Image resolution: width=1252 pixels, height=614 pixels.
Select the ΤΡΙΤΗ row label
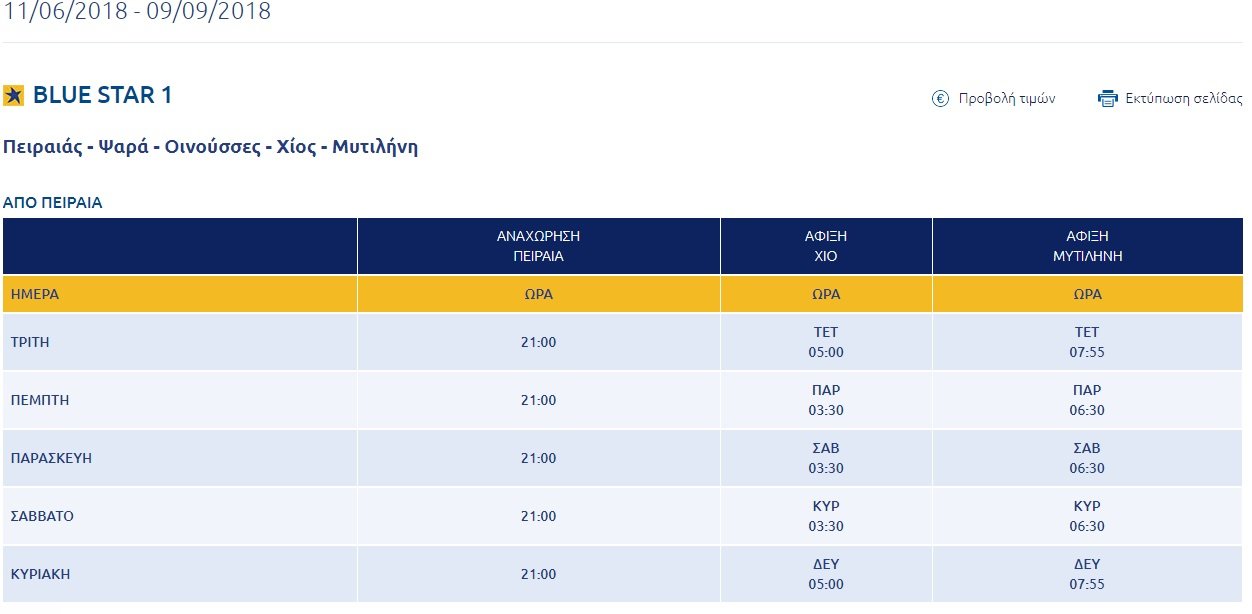[30, 342]
